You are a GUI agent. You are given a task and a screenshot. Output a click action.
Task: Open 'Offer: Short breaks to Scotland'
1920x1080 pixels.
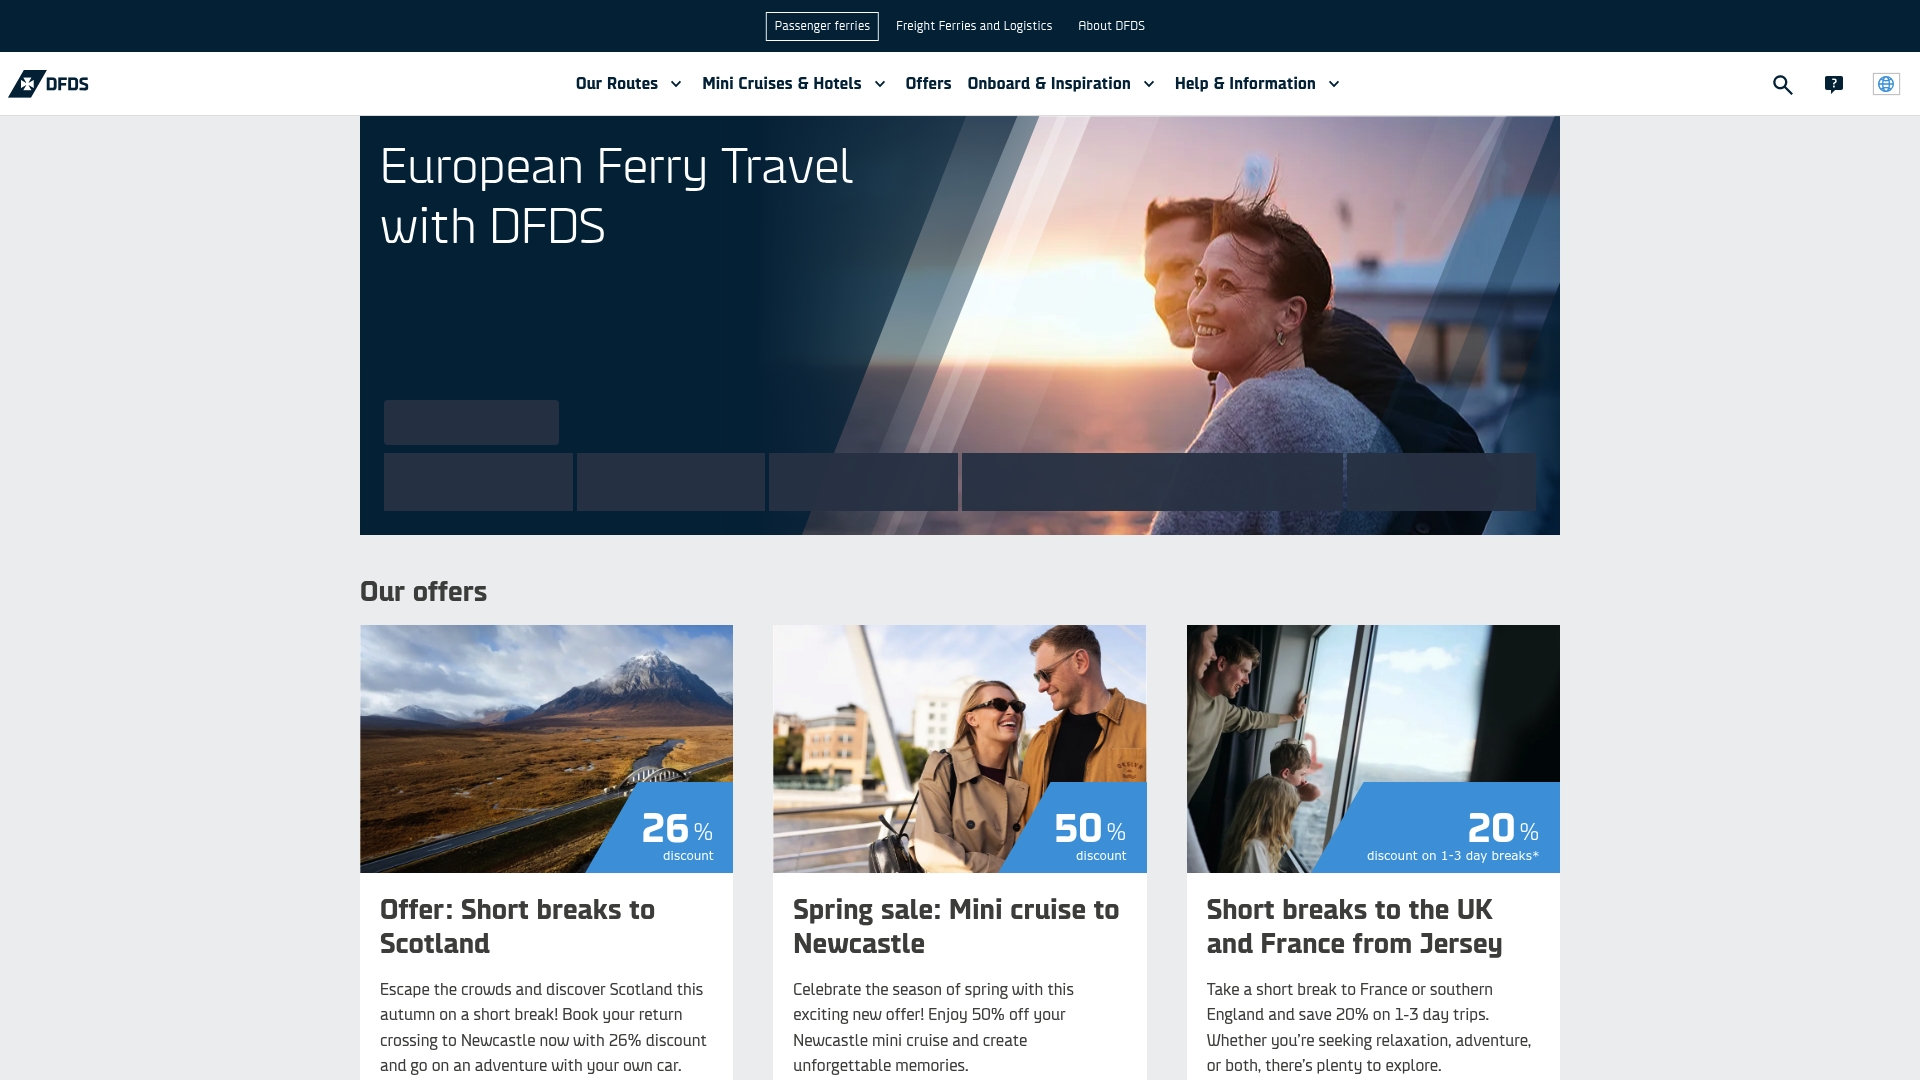(516, 926)
